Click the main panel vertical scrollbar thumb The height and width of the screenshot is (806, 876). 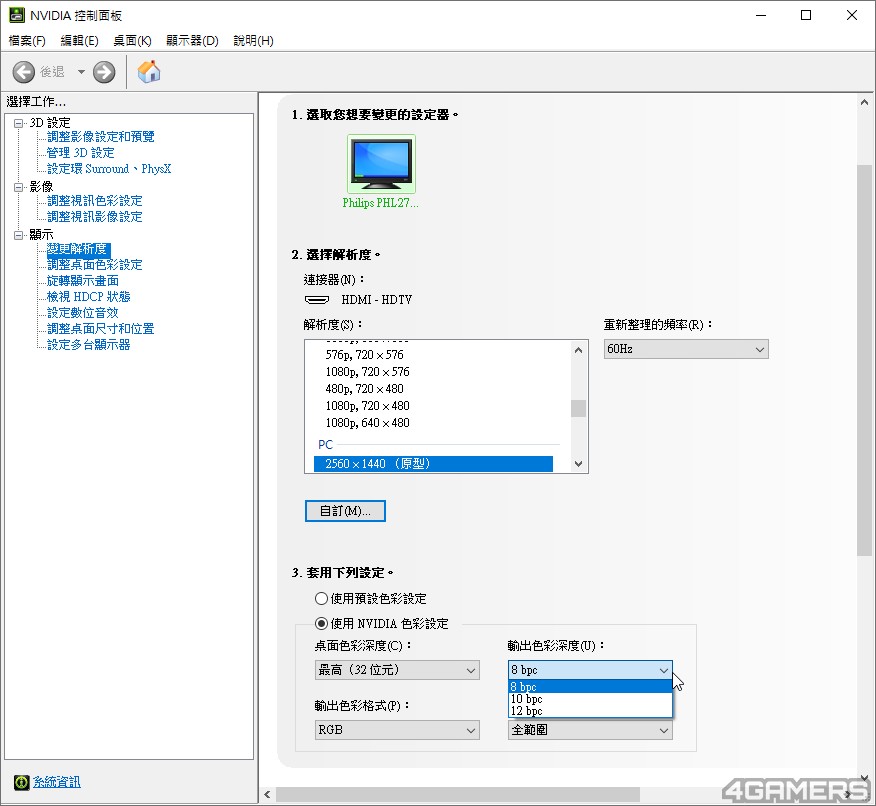864,360
